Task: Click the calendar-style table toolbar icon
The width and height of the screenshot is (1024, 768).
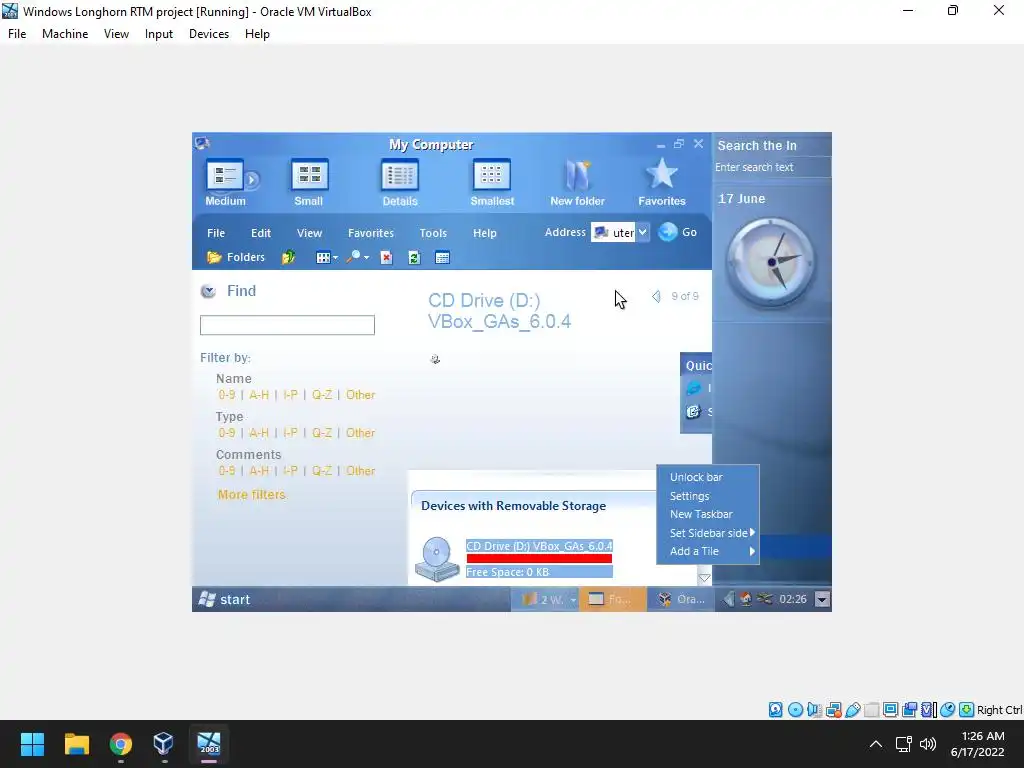Action: point(442,257)
